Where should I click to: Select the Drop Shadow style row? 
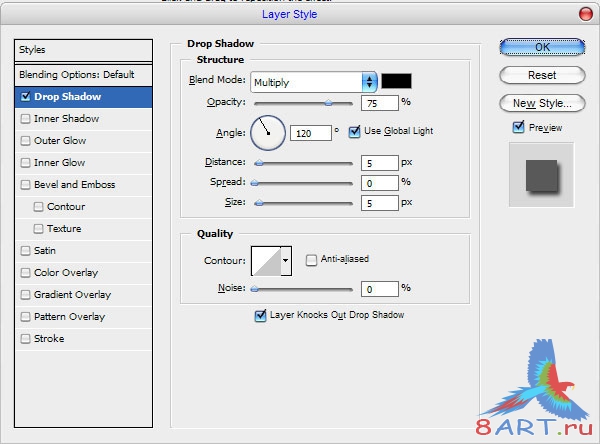[x=83, y=97]
